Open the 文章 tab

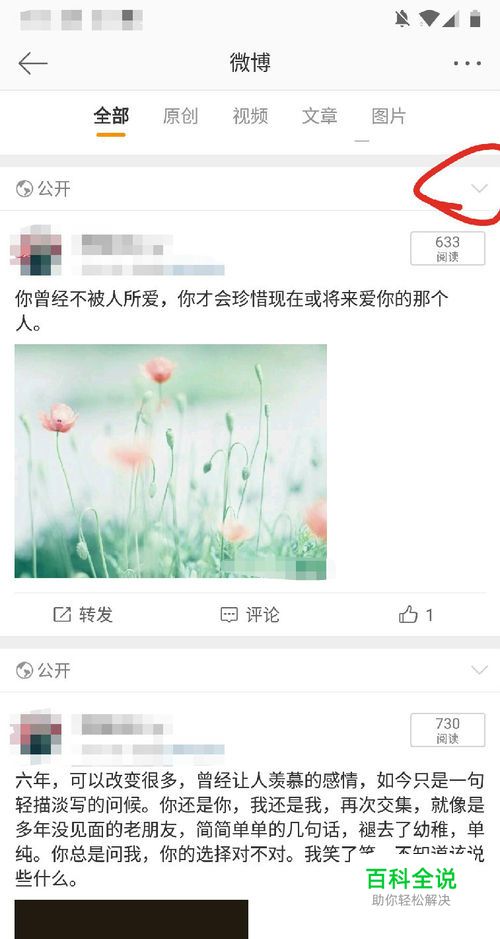(x=319, y=116)
